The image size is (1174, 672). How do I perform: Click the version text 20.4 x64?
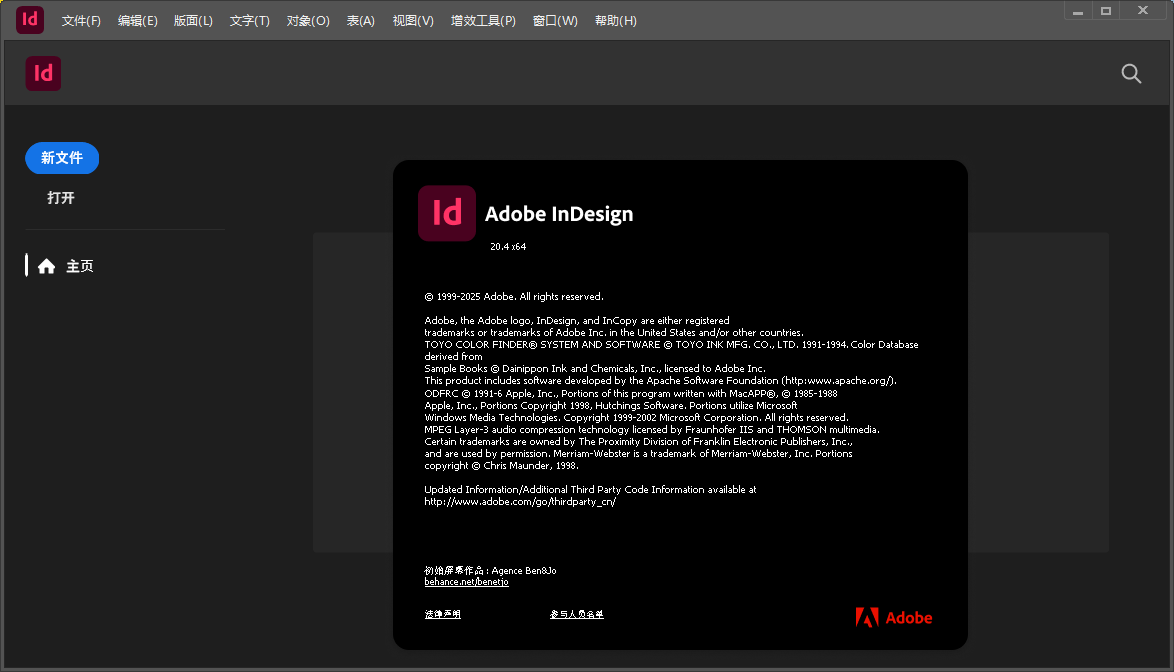[x=508, y=247]
